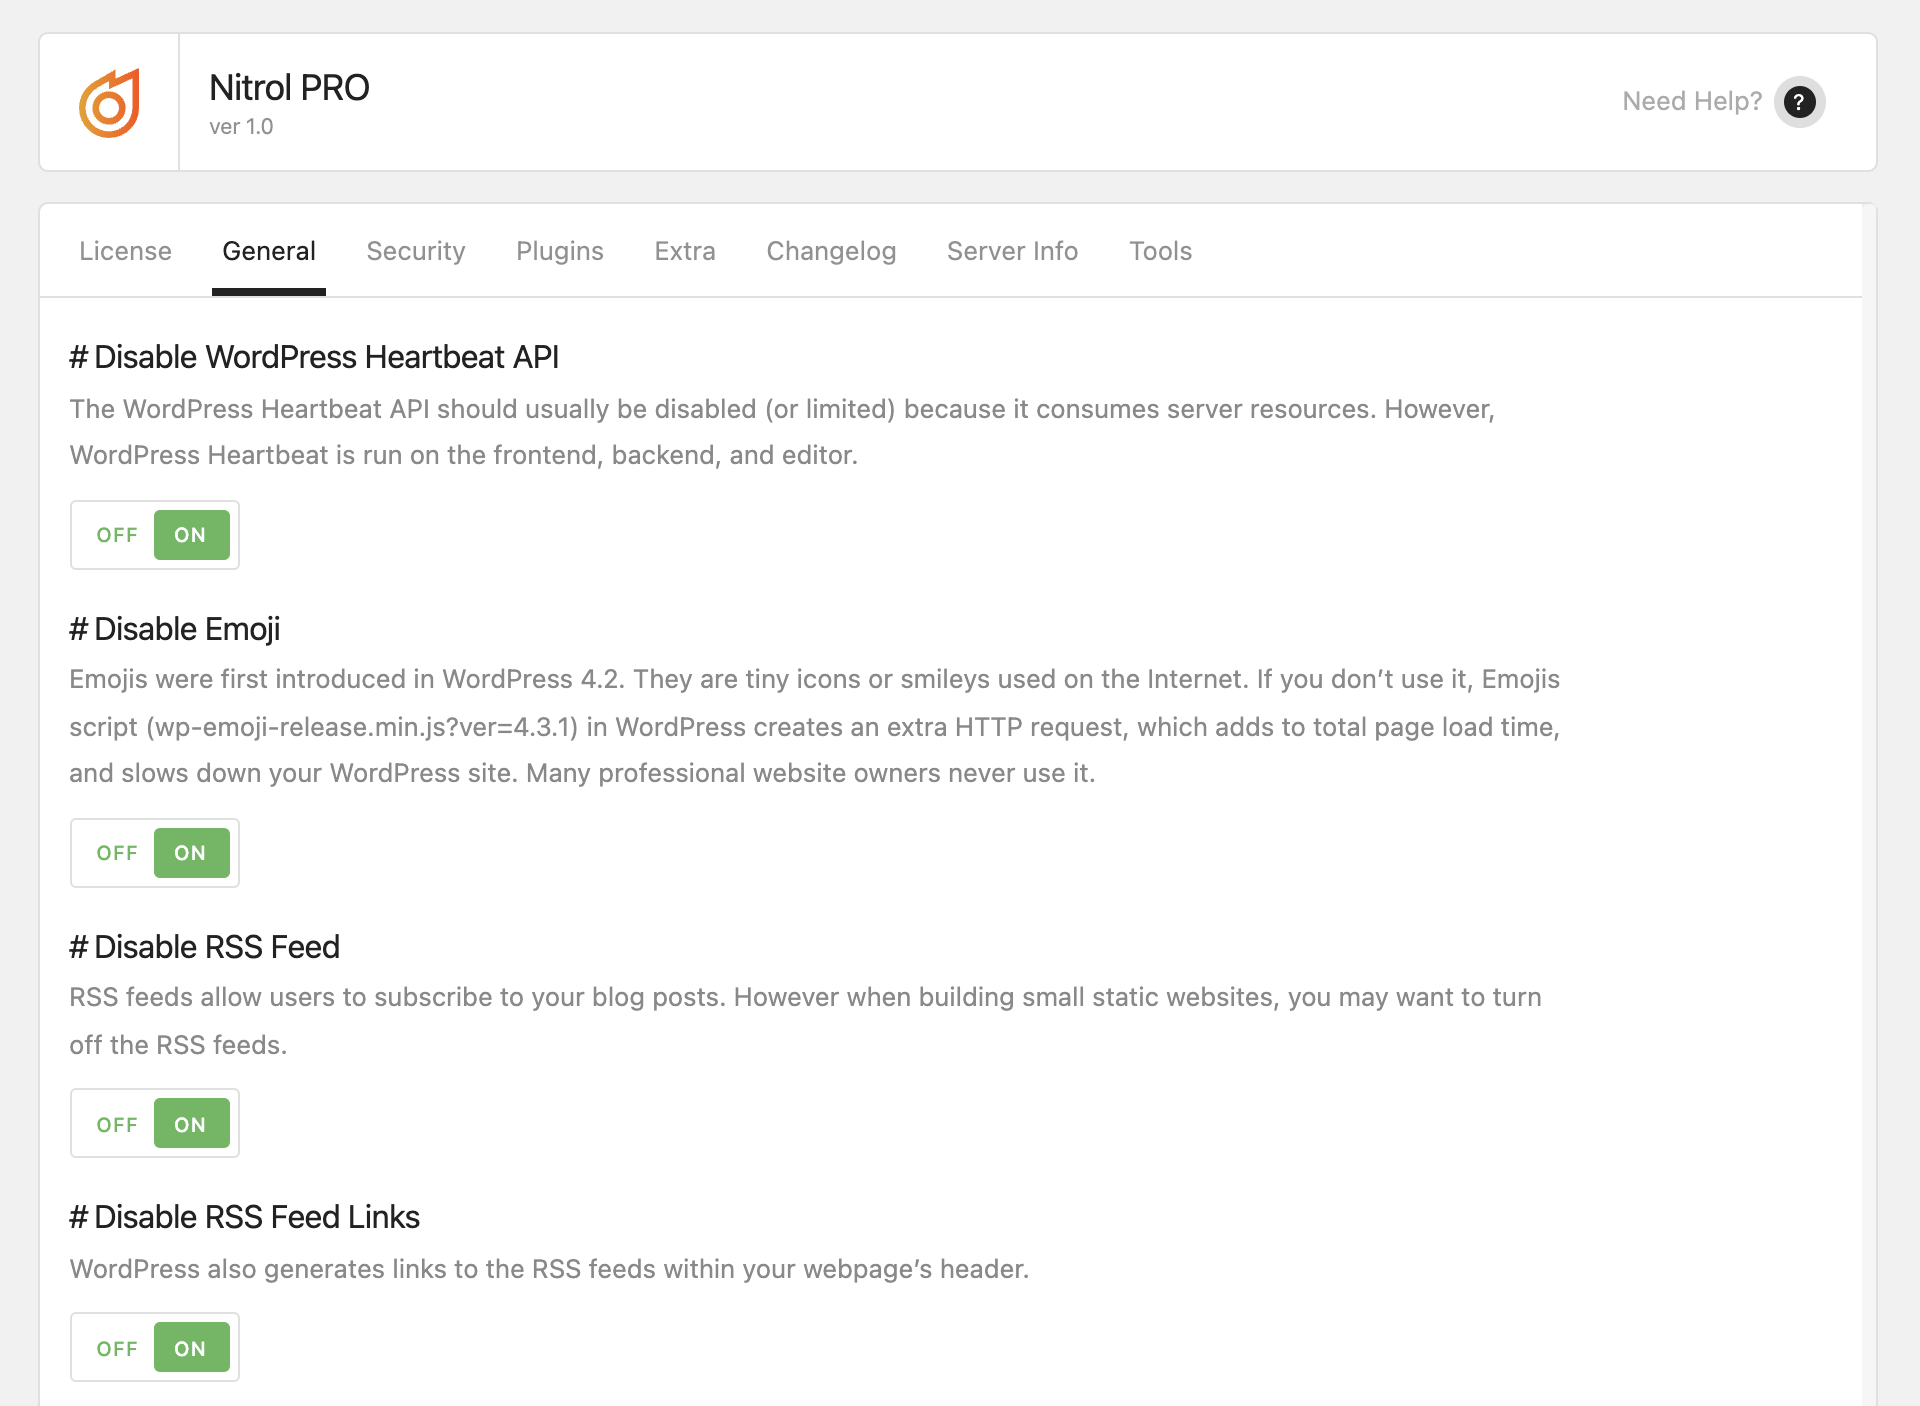The width and height of the screenshot is (1920, 1406).
Task: Select the General tab
Action: point(268,251)
